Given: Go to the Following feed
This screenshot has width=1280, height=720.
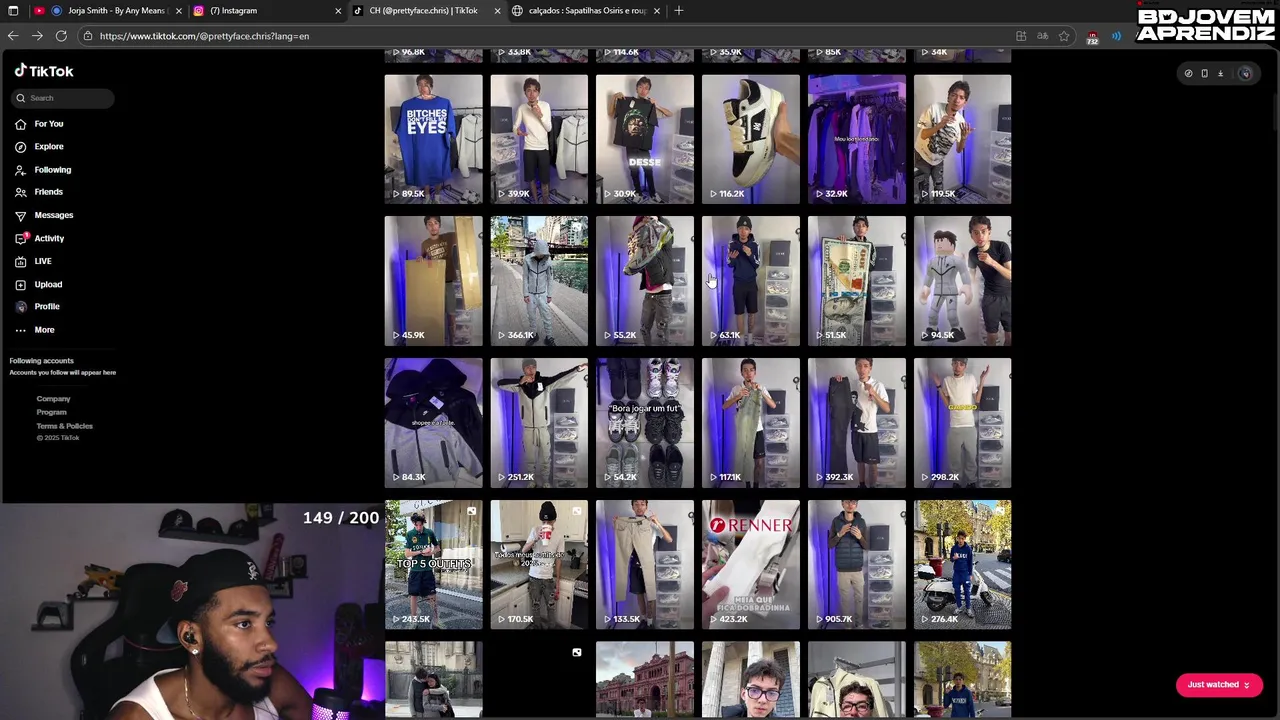Looking at the screenshot, I should pyautogui.click(x=43, y=170).
